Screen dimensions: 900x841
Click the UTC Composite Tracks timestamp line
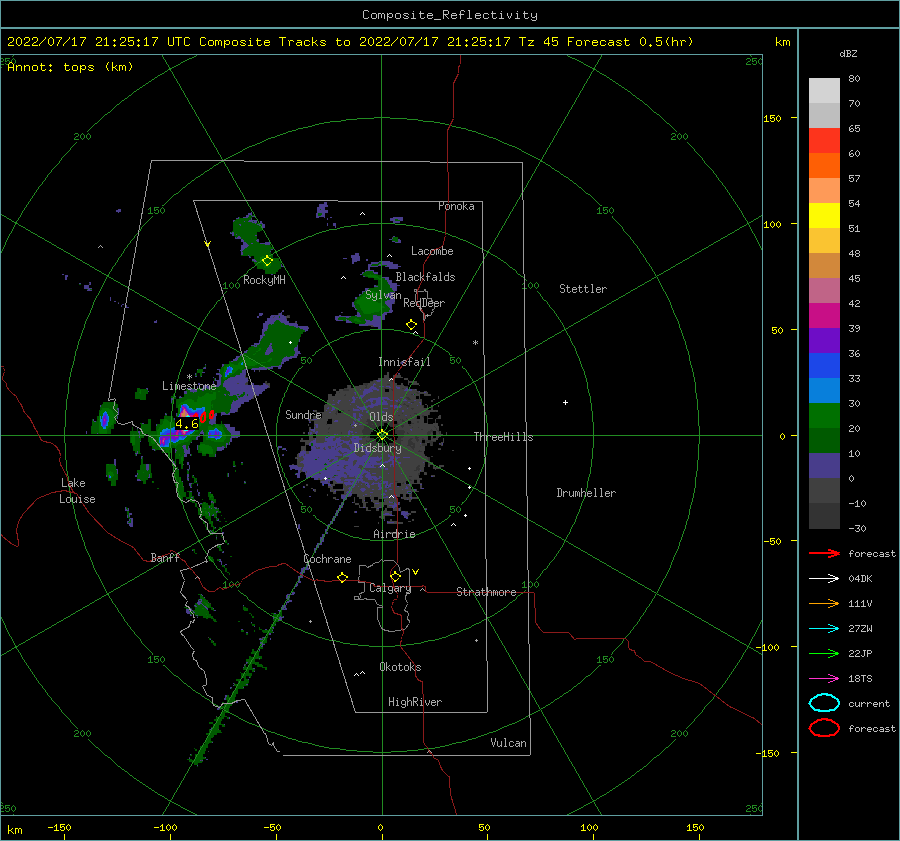tap(350, 42)
